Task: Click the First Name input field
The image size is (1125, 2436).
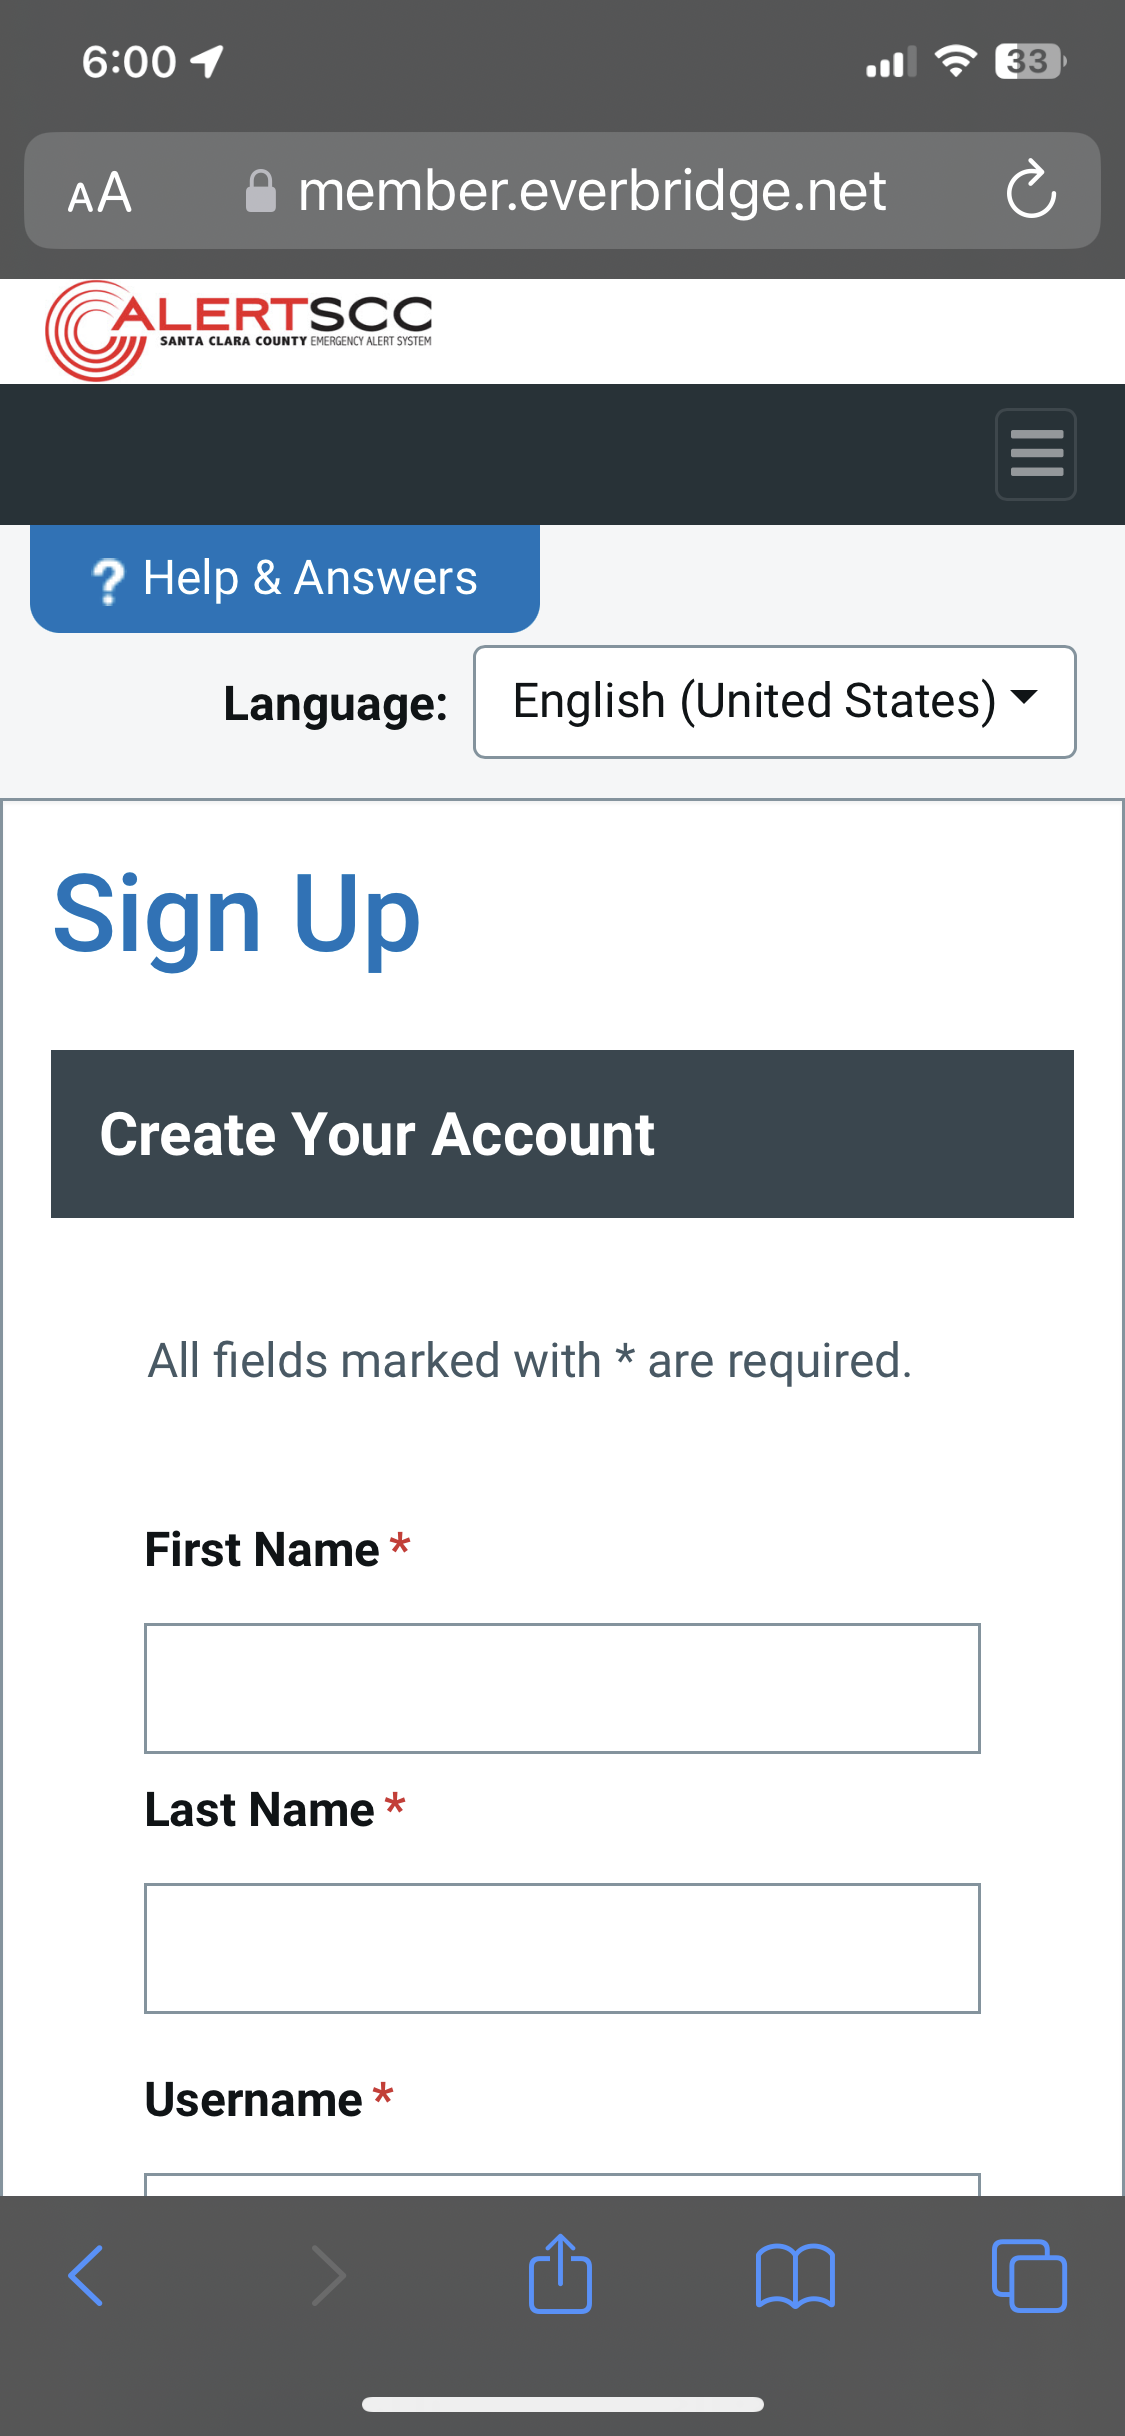Action: click(x=562, y=1688)
